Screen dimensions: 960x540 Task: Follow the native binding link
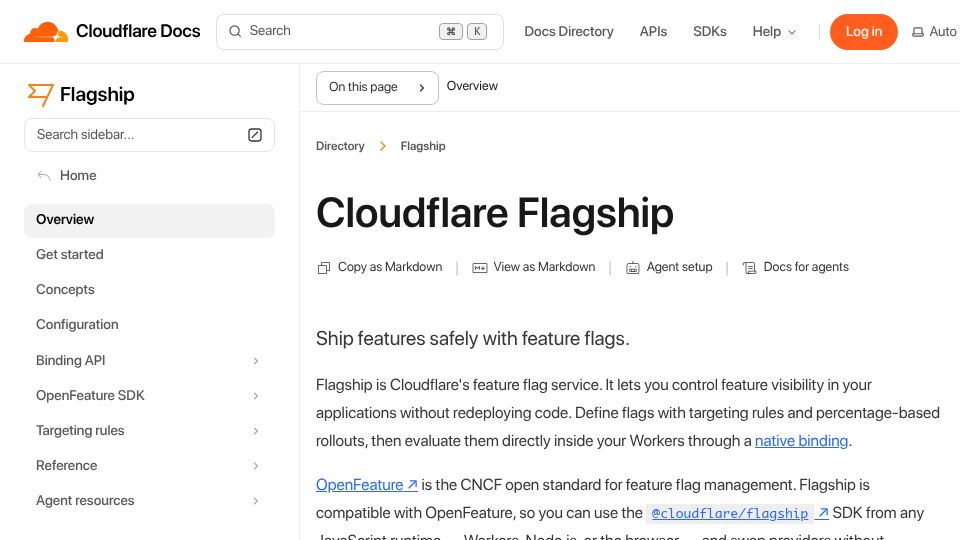click(x=801, y=441)
